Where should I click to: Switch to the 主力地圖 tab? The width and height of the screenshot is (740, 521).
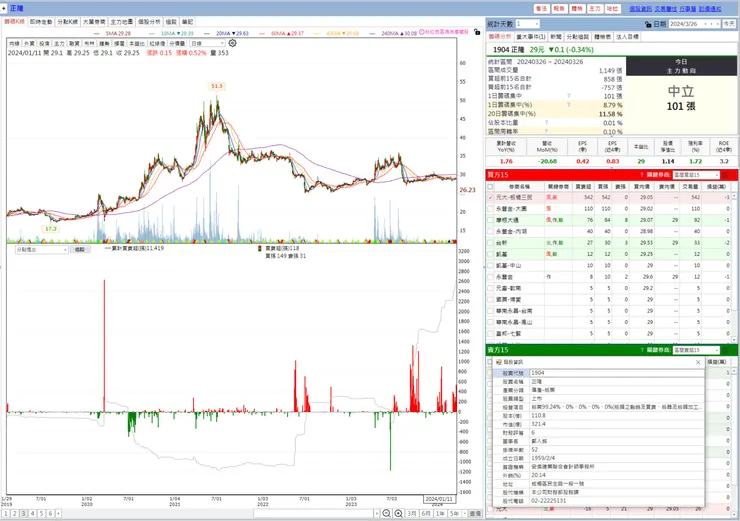click(x=122, y=22)
